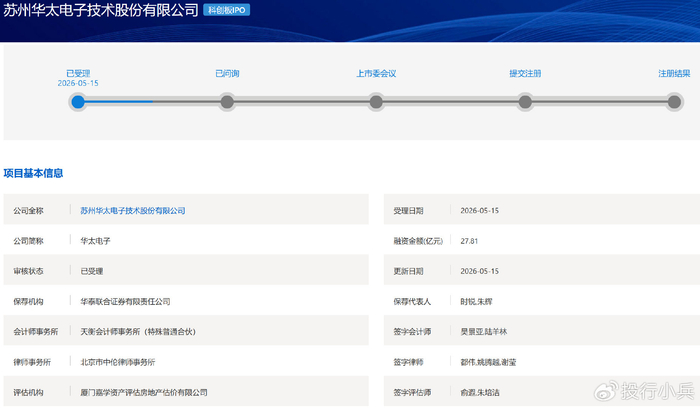700x408 pixels.
Task: Select the 注册结果 timeline node
Action: point(674,102)
